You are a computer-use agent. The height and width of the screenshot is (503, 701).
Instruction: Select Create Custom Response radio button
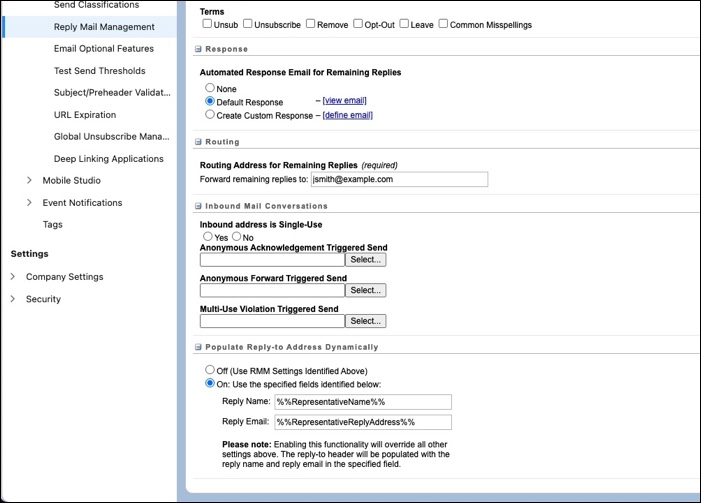[210, 114]
